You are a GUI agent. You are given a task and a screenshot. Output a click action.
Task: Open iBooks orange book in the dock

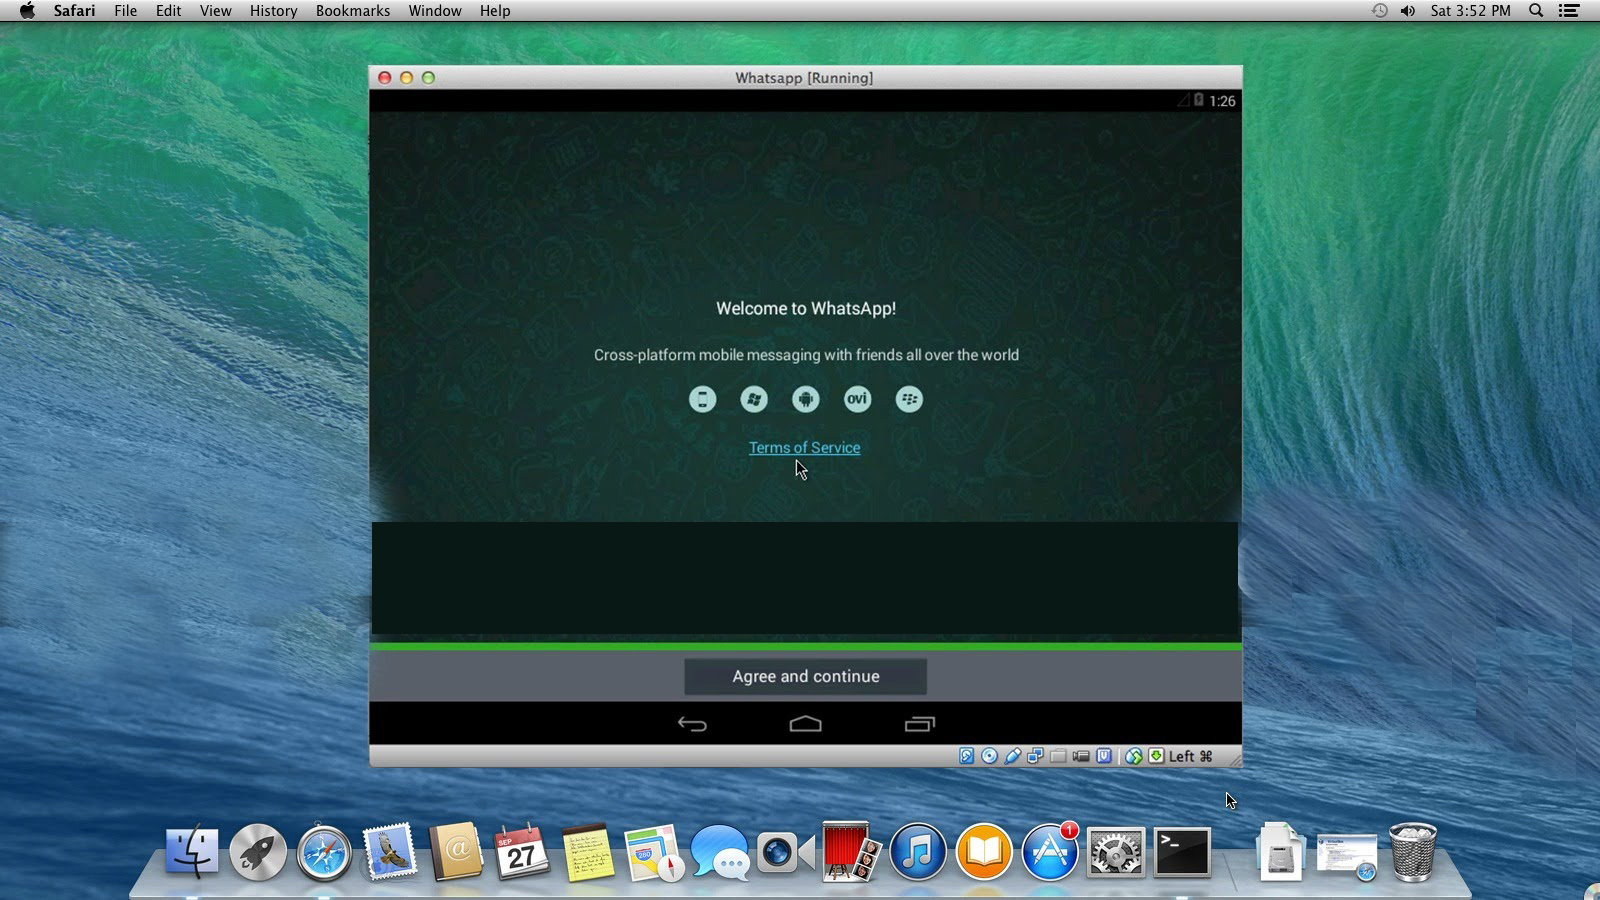pos(984,852)
